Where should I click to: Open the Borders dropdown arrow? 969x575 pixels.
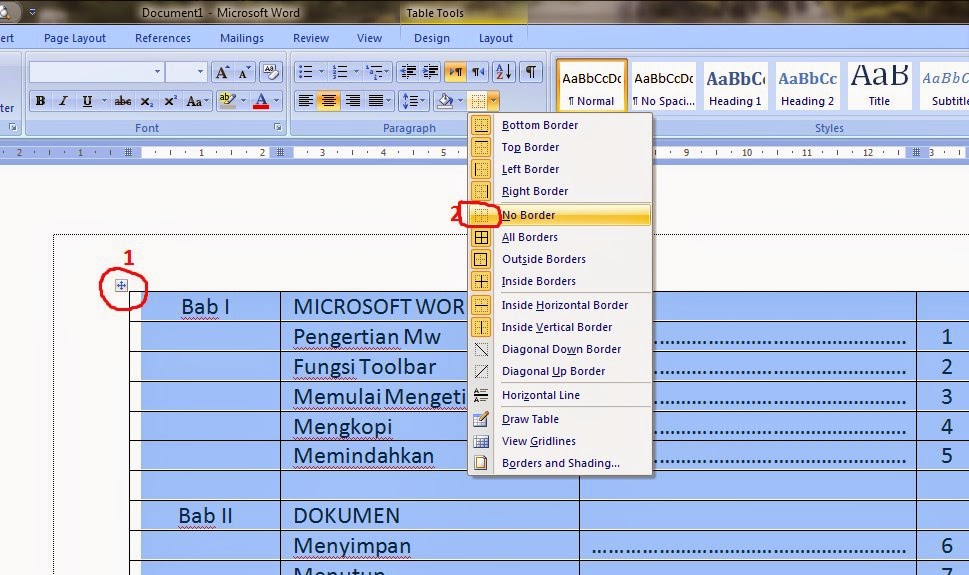(493, 101)
